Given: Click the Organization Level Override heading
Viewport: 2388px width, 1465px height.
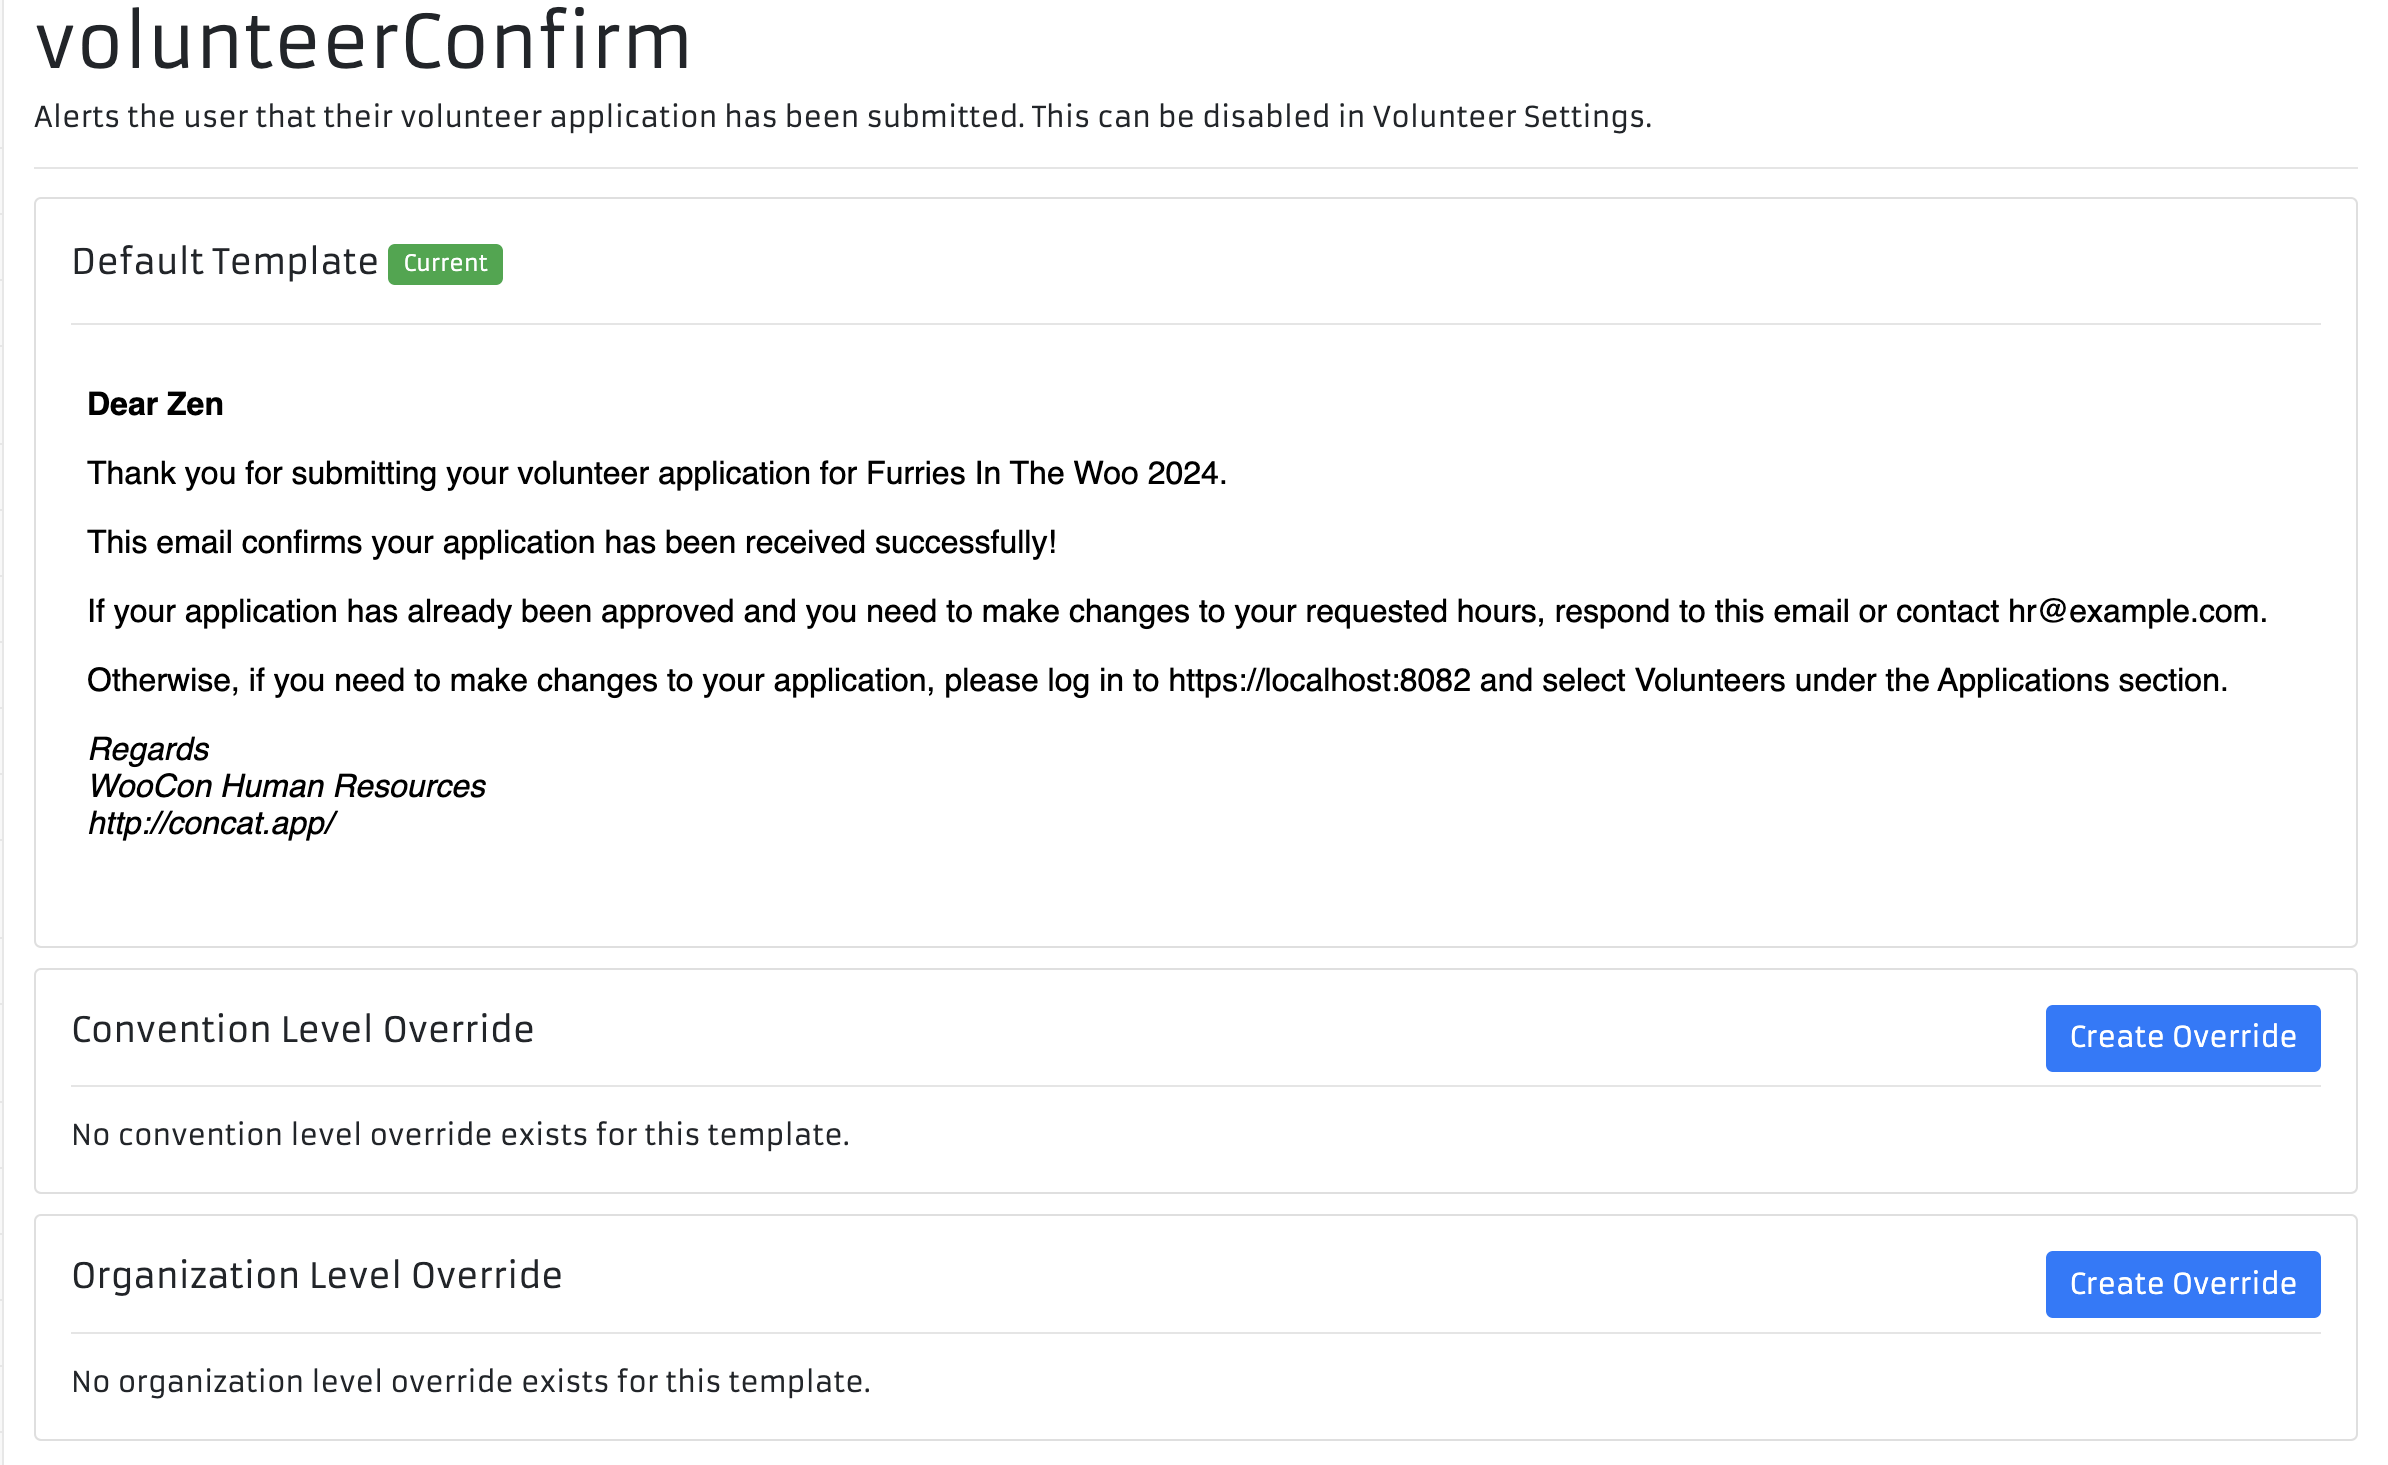Looking at the screenshot, I should tap(317, 1276).
